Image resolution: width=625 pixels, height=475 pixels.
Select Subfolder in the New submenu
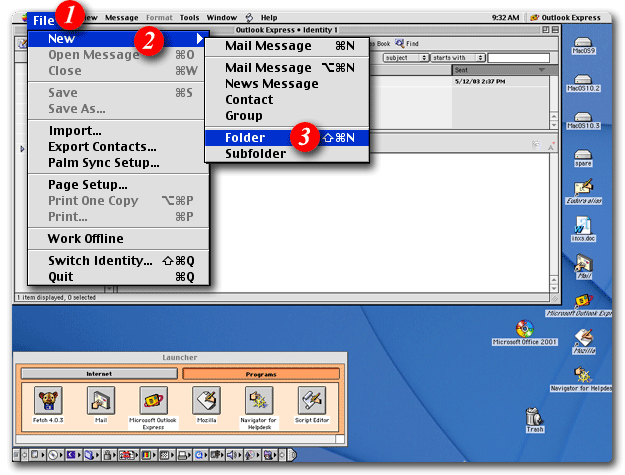(255, 154)
